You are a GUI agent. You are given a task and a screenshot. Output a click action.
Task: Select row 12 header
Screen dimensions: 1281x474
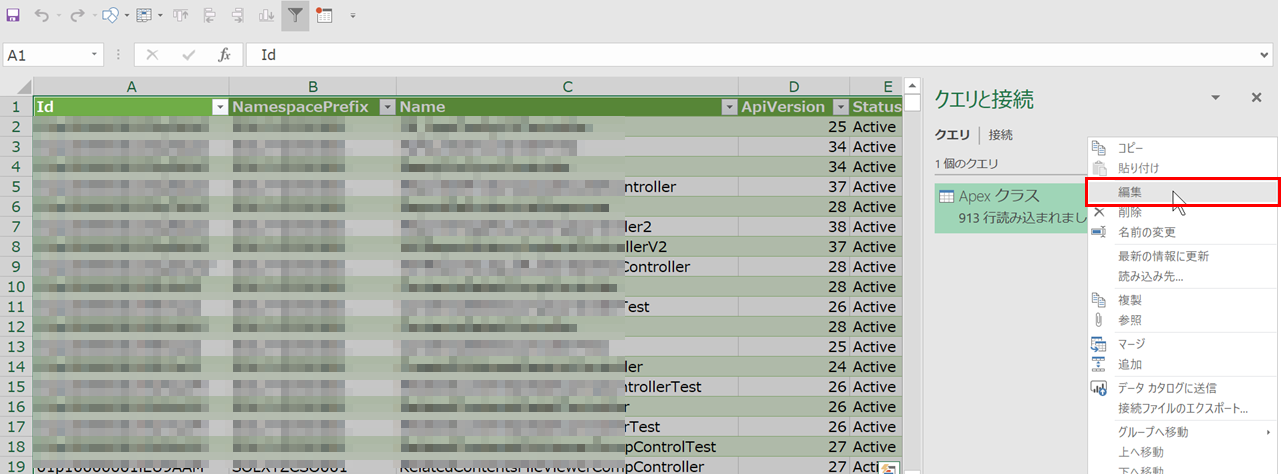(16, 327)
